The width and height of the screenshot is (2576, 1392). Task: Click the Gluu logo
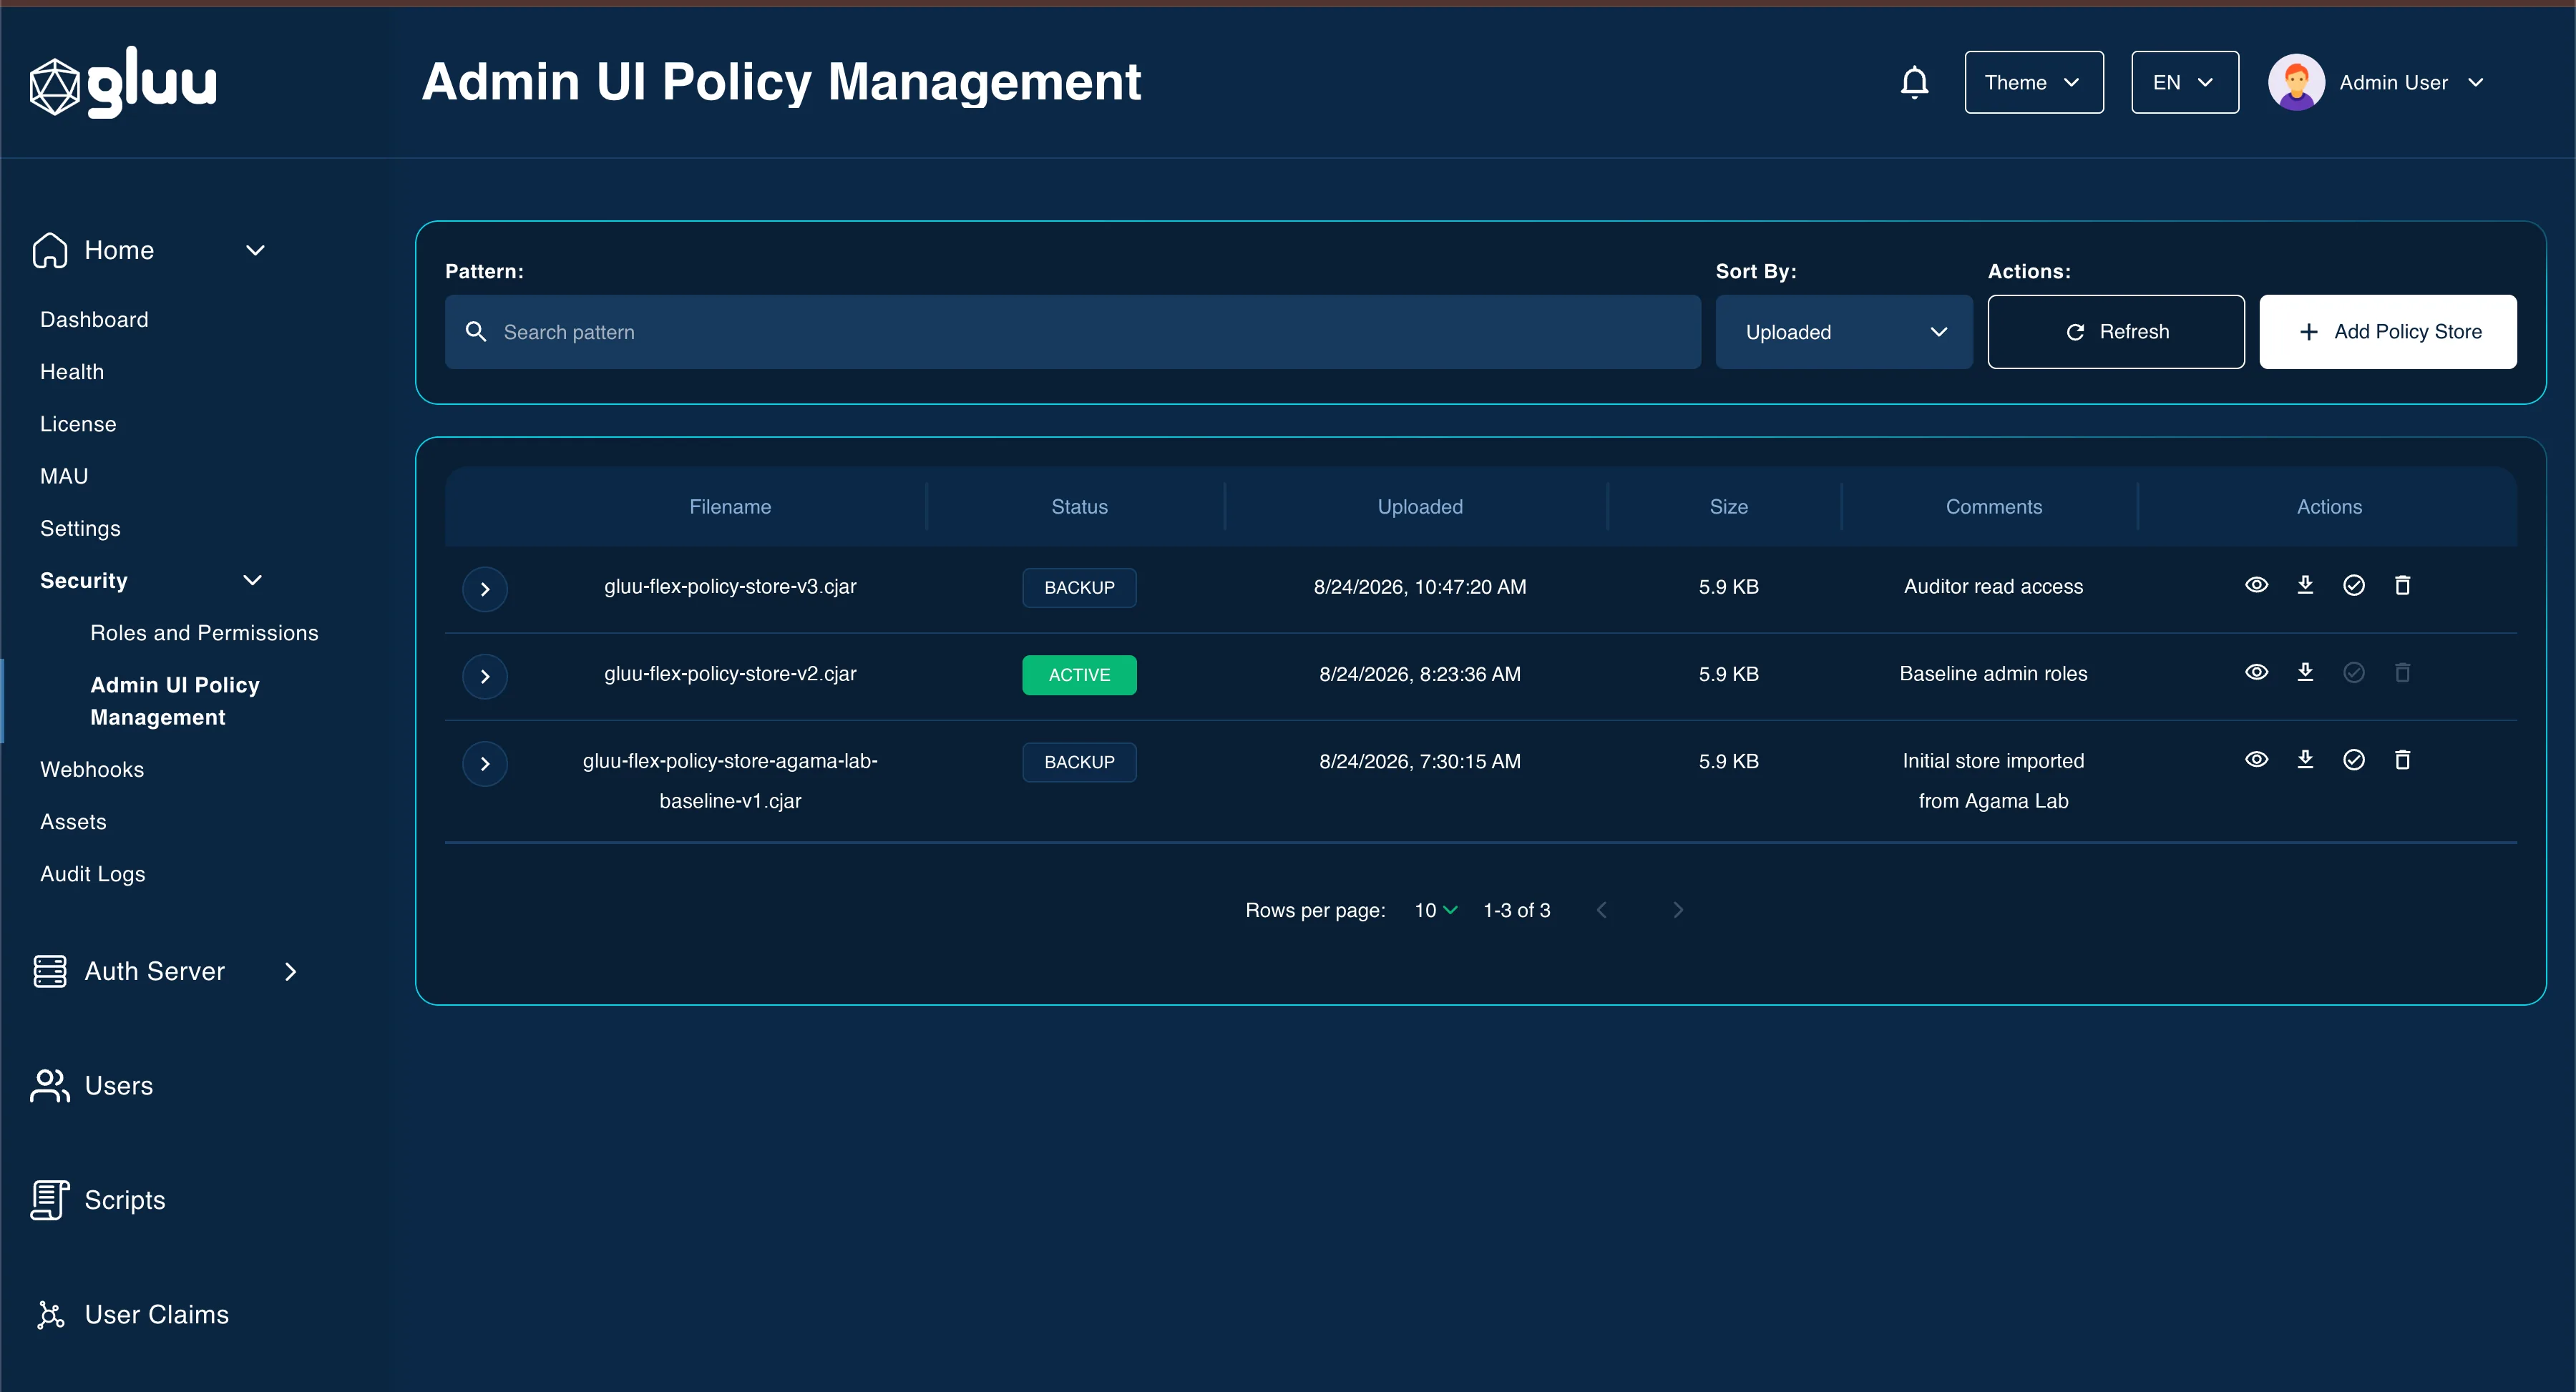point(123,83)
